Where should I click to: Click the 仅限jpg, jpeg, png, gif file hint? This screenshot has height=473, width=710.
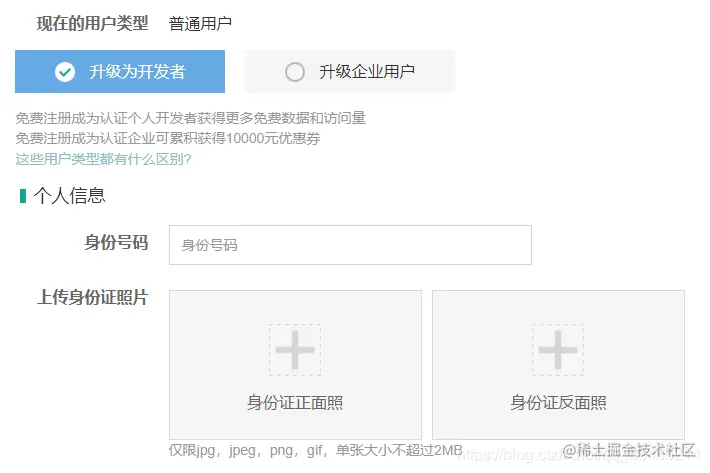(x=316, y=450)
